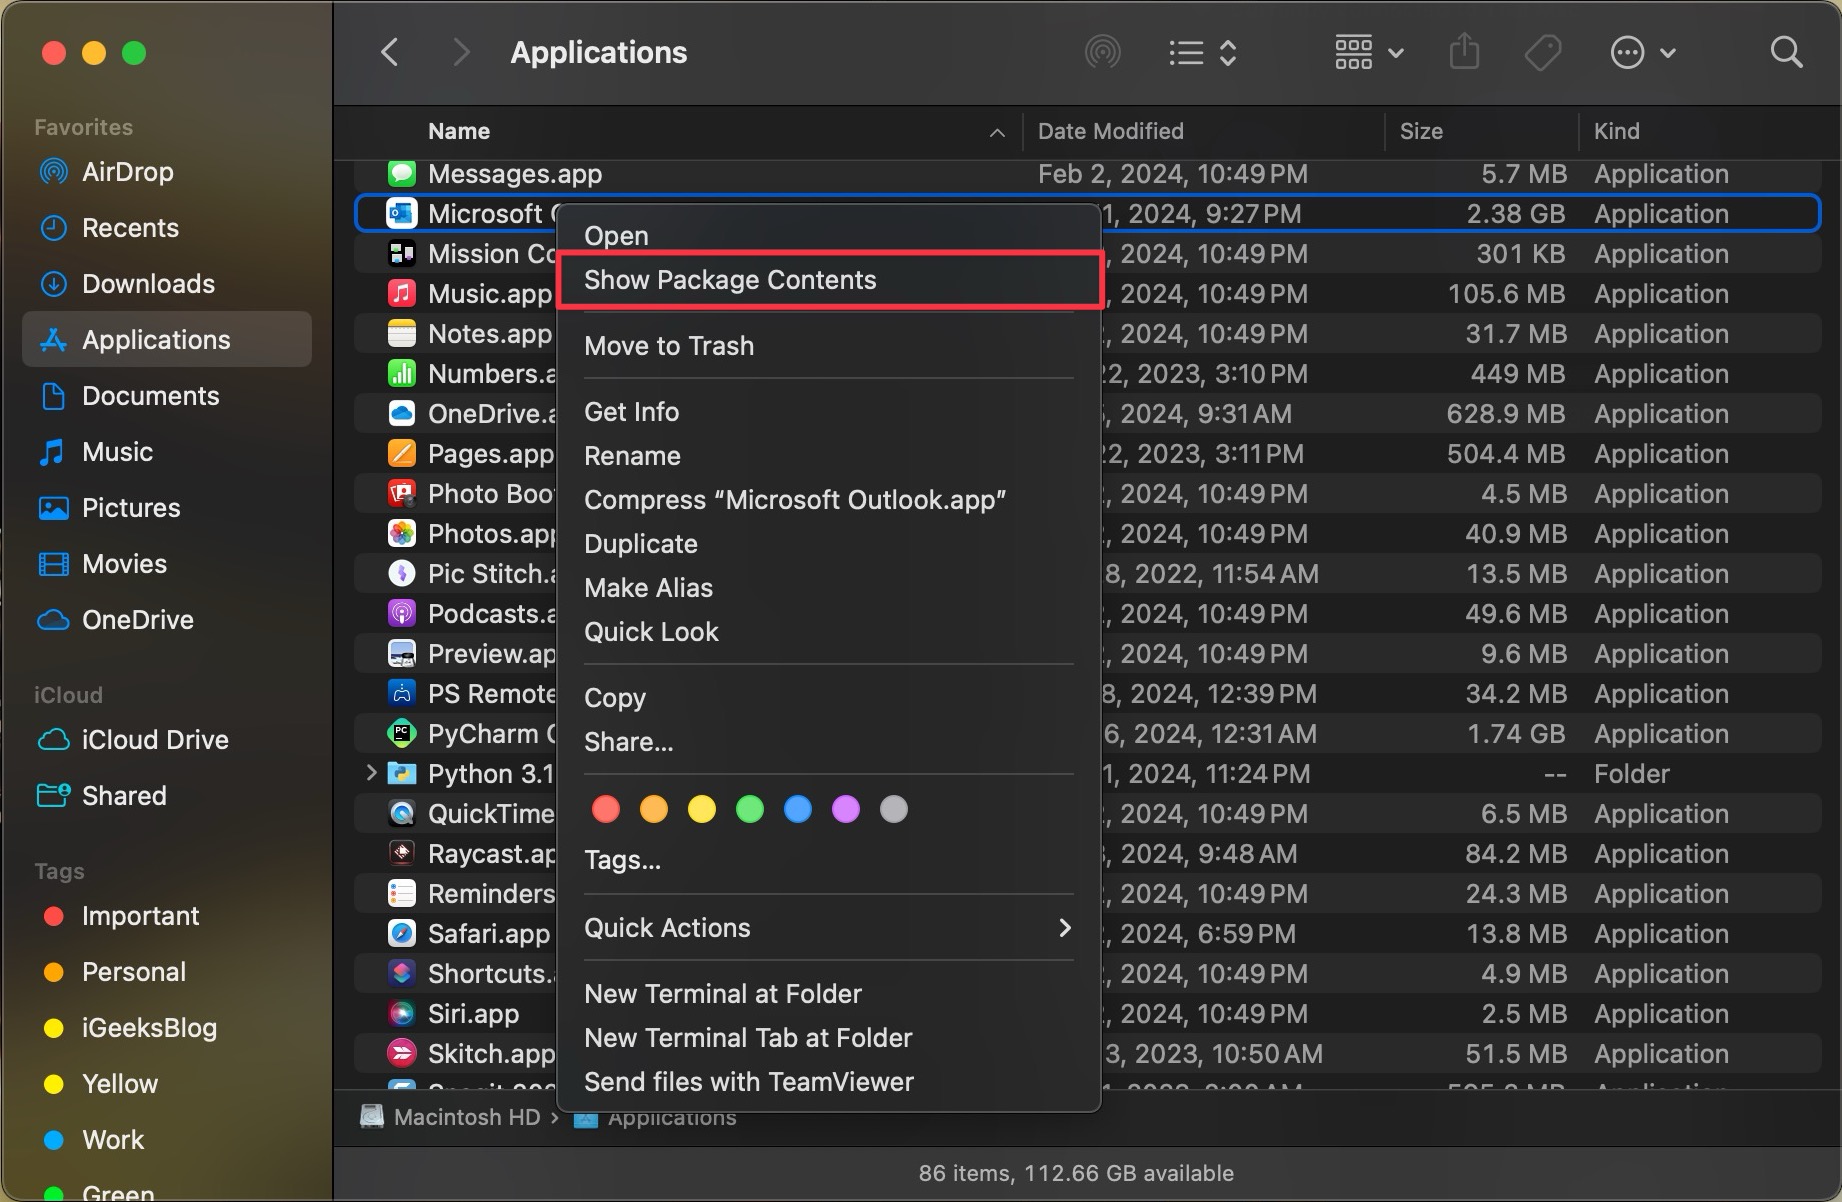Viewport: 1842px width, 1202px height.
Task: Sort by the Date Modified column
Action: tap(1110, 131)
